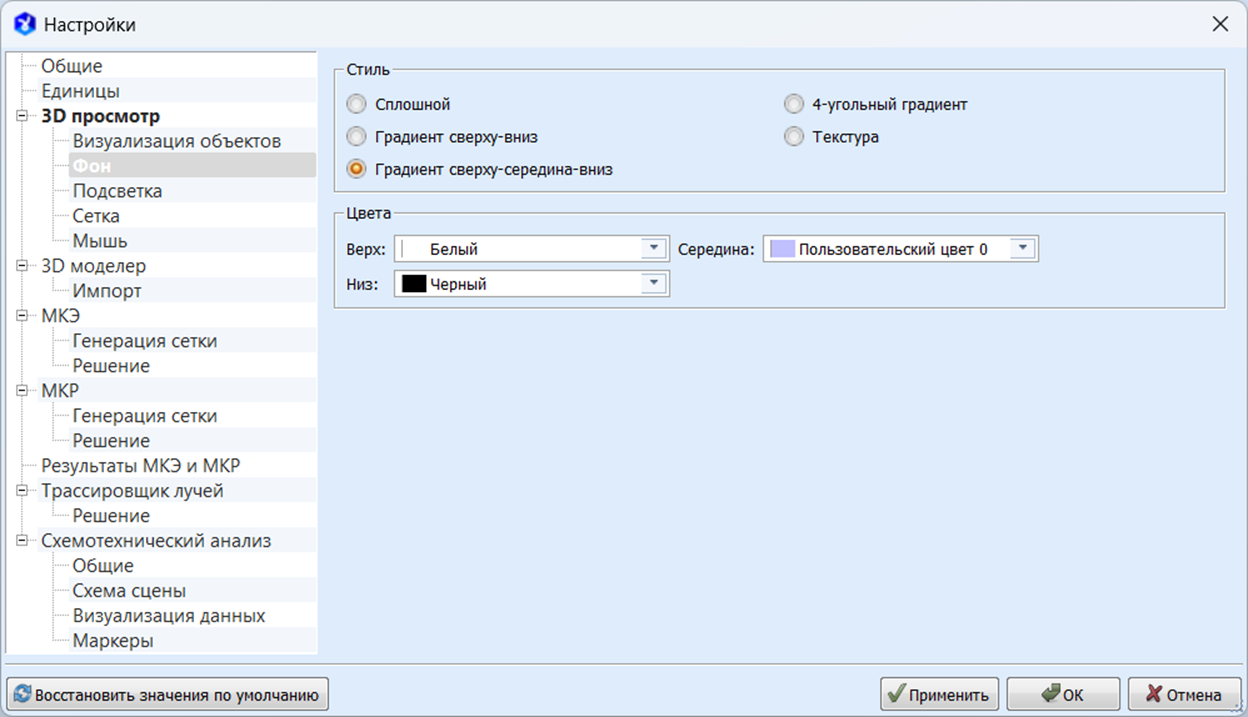Select the 4-угольный градиент option
Screen dimensions: 1248x717
pos(794,104)
